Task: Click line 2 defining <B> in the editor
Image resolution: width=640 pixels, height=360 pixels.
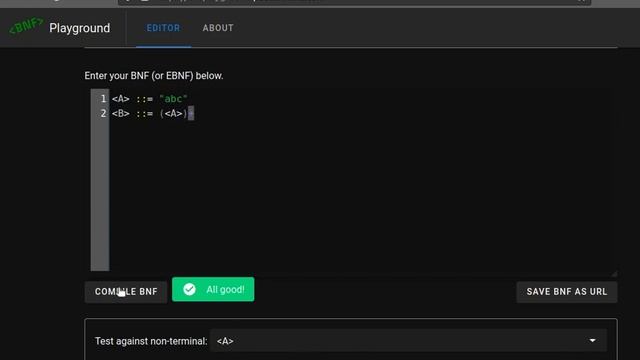Action: (x=153, y=113)
